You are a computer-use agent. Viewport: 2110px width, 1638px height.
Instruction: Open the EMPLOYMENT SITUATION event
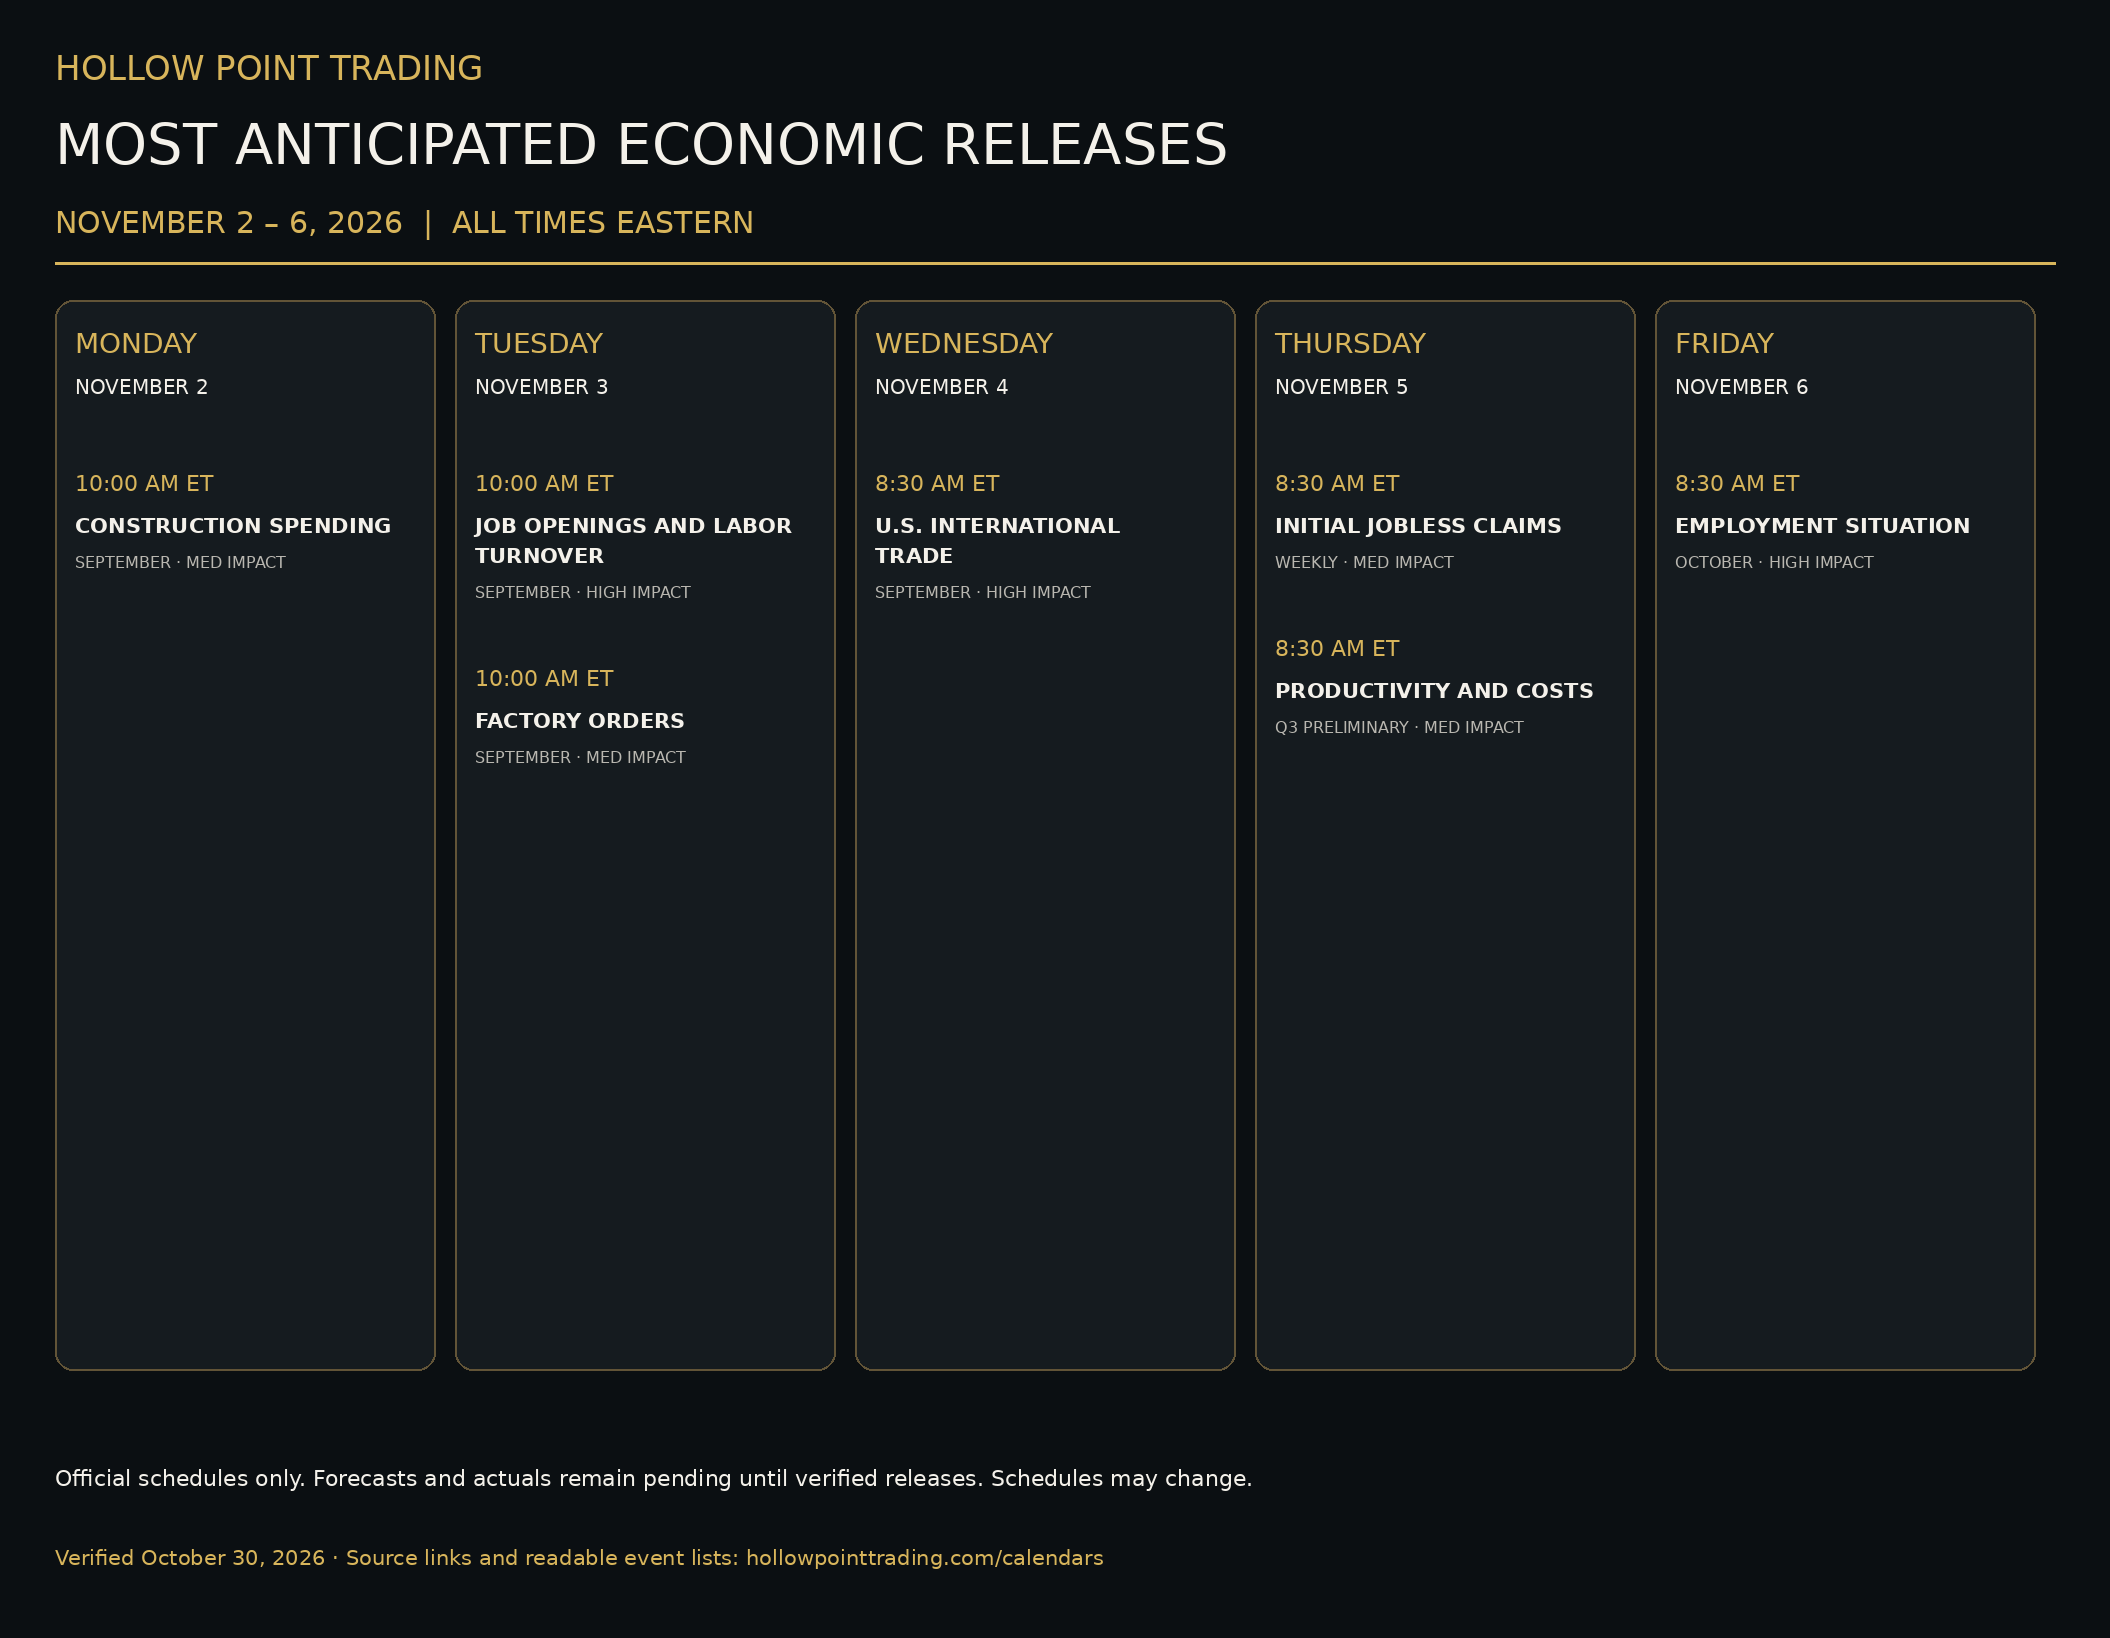coord(1822,525)
